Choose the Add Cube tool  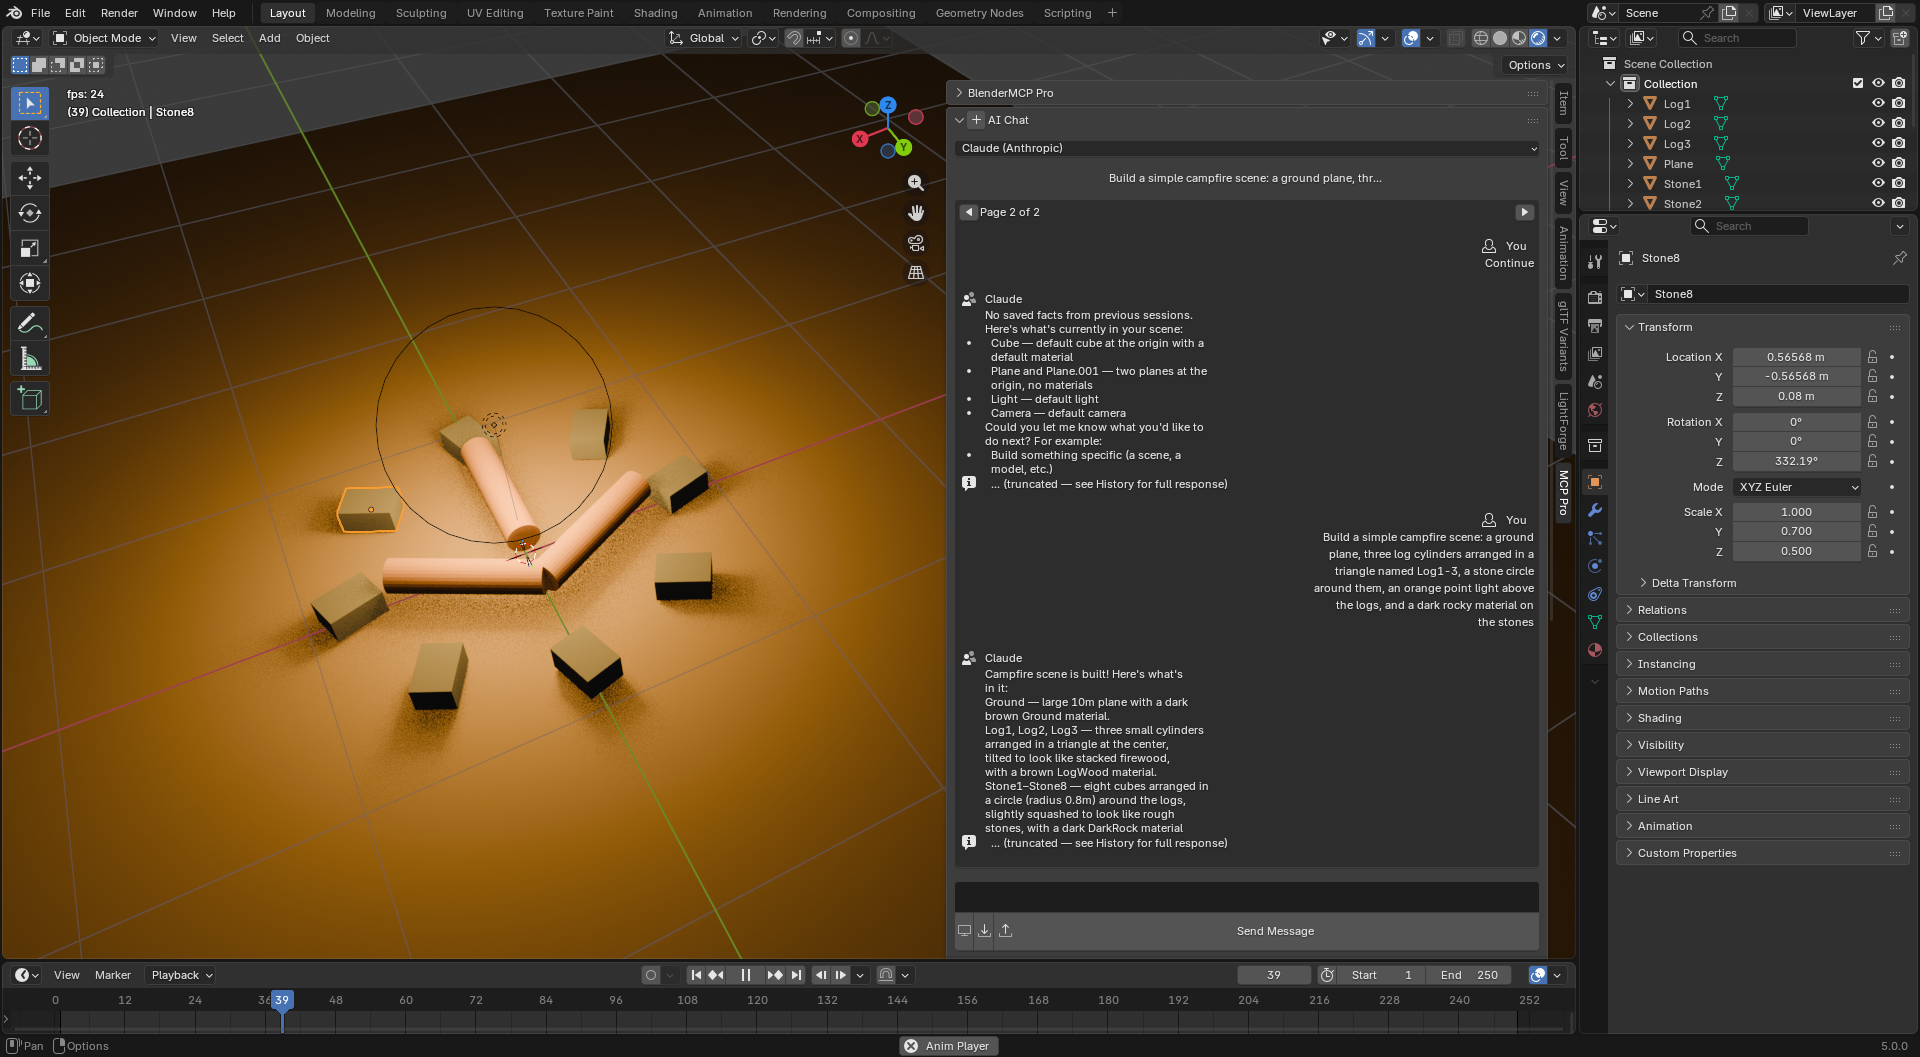(30, 399)
